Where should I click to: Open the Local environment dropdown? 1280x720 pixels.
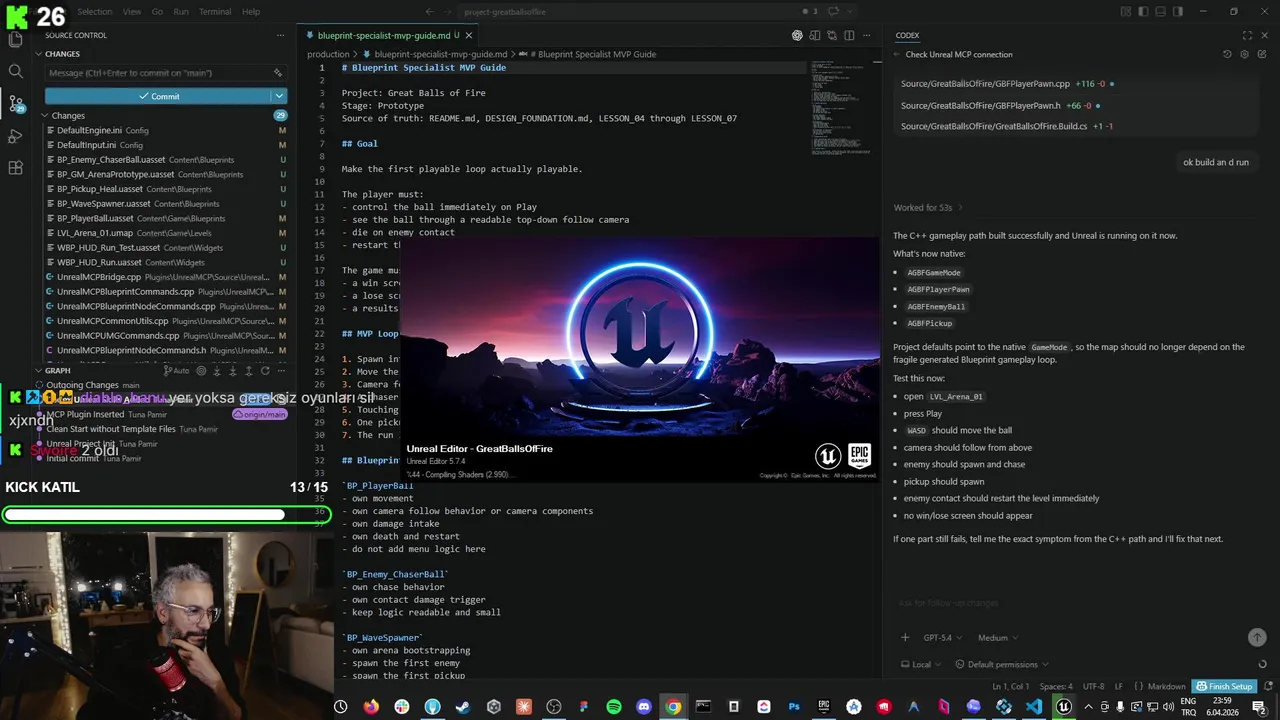pyautogui.click(x=920, y=664)
